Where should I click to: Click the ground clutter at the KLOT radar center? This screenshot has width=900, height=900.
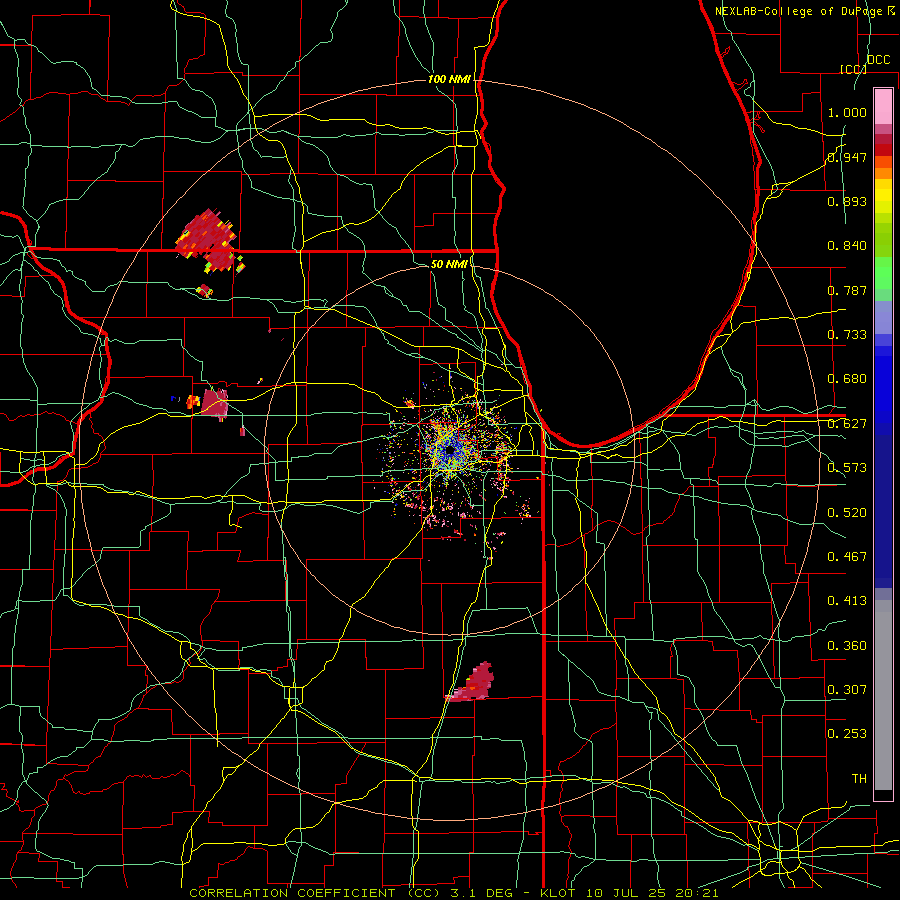pyautogui.click(x=450, y=452)
